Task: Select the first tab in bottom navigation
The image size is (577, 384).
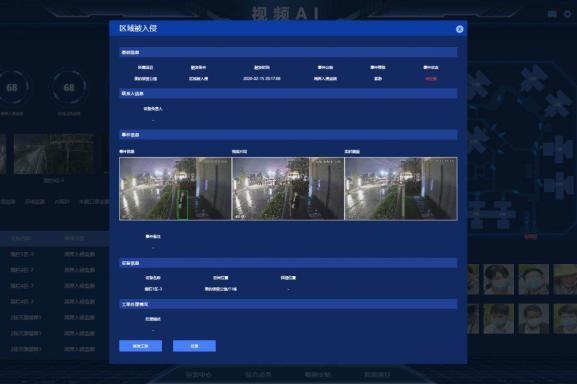Action: pyautogui.click(x=199, y=375)
